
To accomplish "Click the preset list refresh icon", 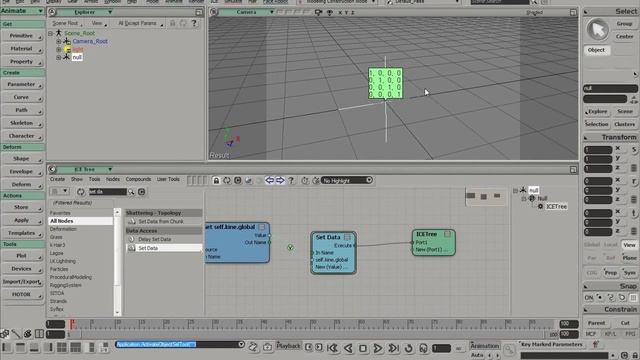I will click(81, 191).
